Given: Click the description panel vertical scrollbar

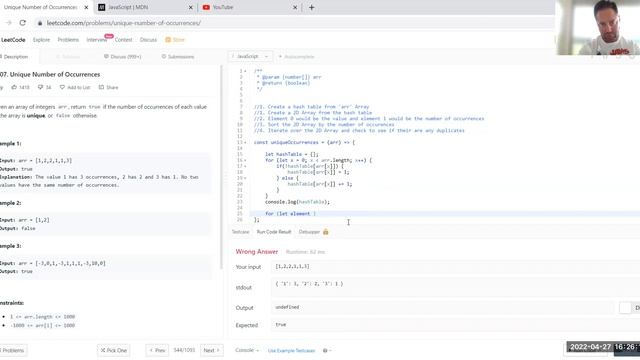Looking at the screenshot, I should 222,167.
